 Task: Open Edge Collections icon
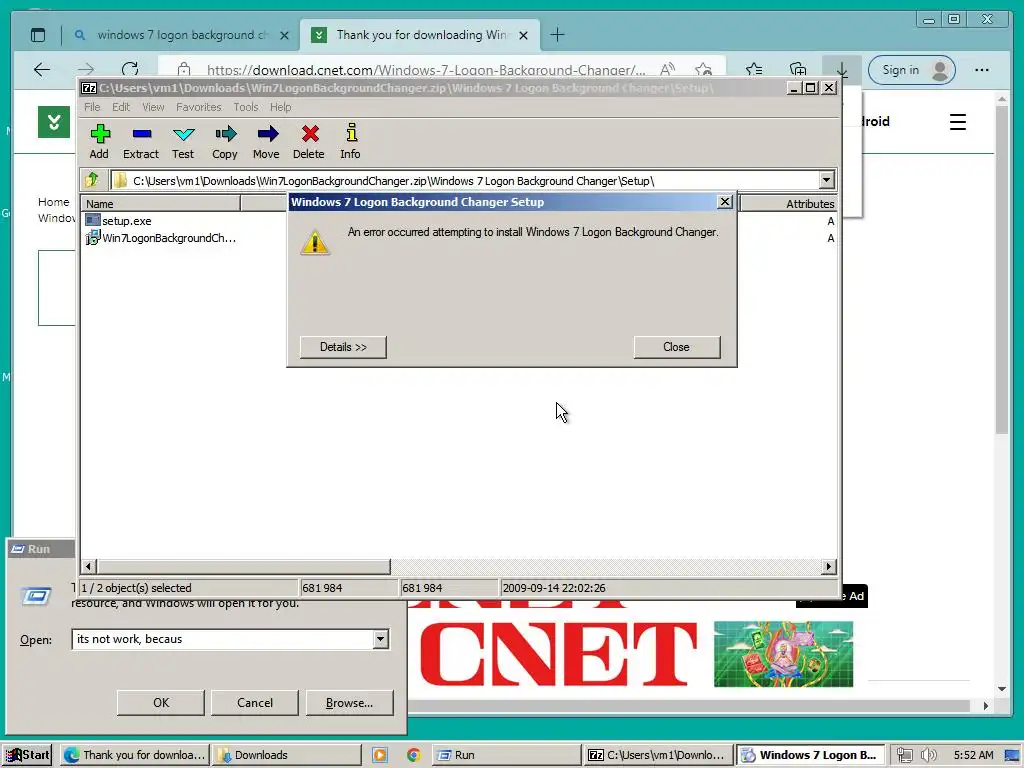797,70
